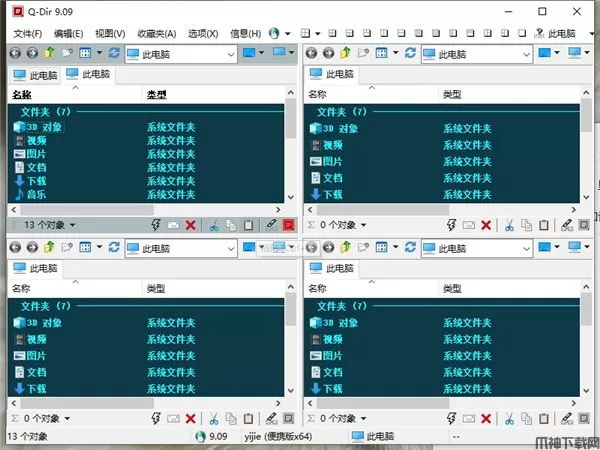Open the 信息(H) menu
600x450 pixels.
(x=245, y=34)
